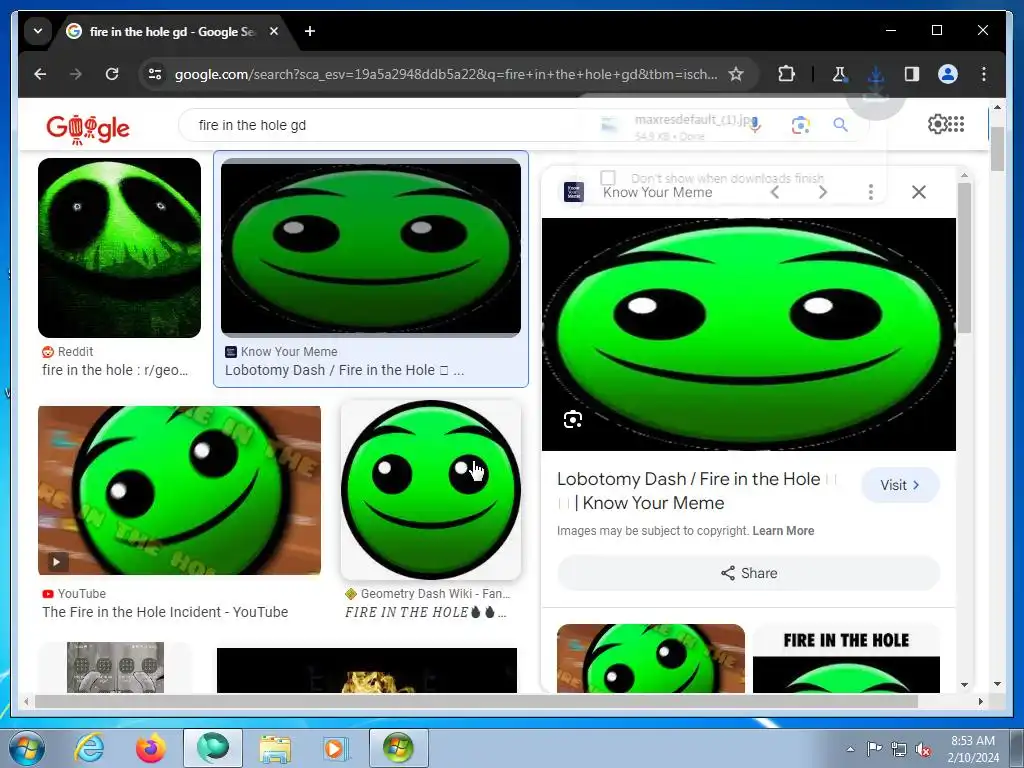This screenshot has height=768, width=1024.
Task: Launch Internet Explorer from taskbar
Action: point(89,748)
